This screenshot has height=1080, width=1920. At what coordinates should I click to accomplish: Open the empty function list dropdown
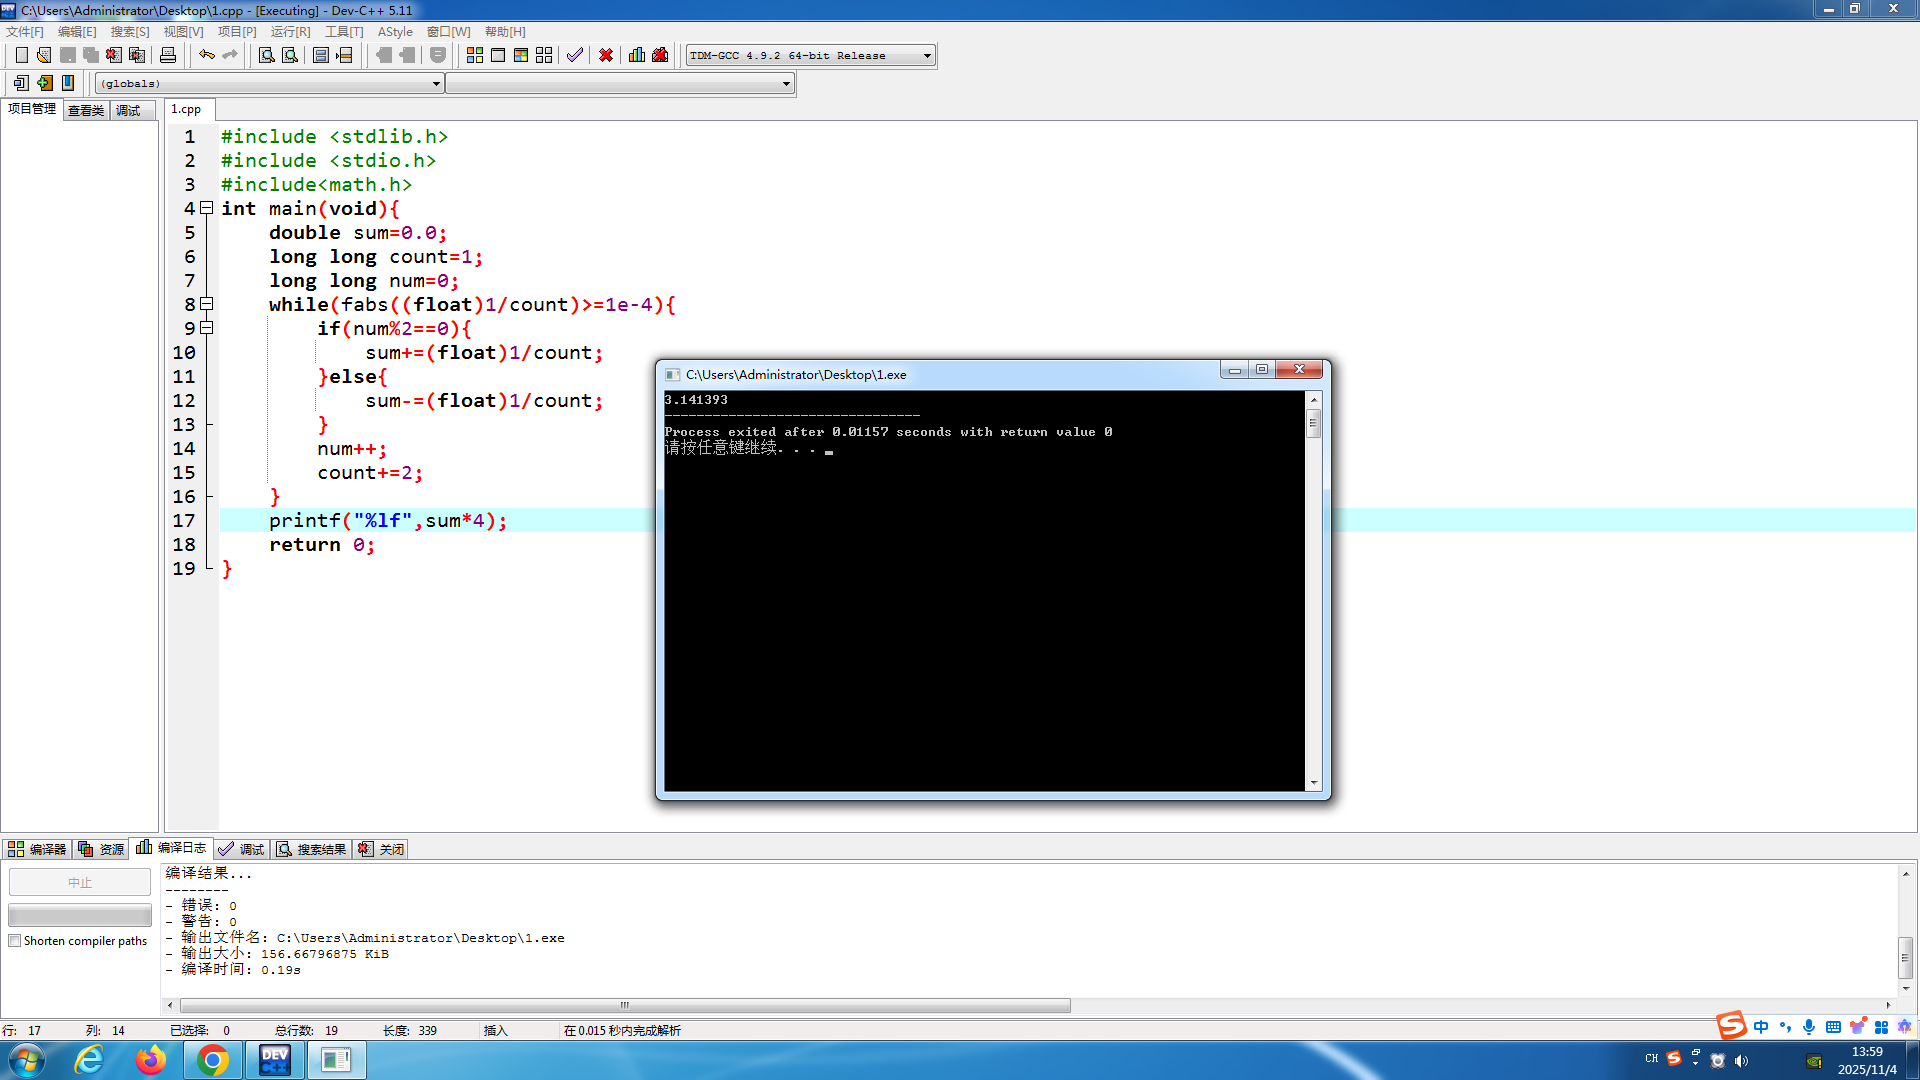pyautogui.click(x=786, y=84)
